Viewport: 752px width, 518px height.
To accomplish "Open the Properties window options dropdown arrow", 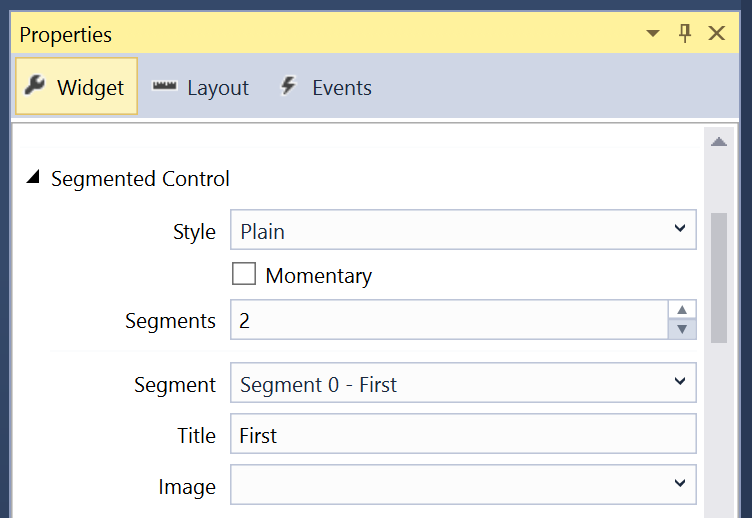I will (x=653, y=33).
